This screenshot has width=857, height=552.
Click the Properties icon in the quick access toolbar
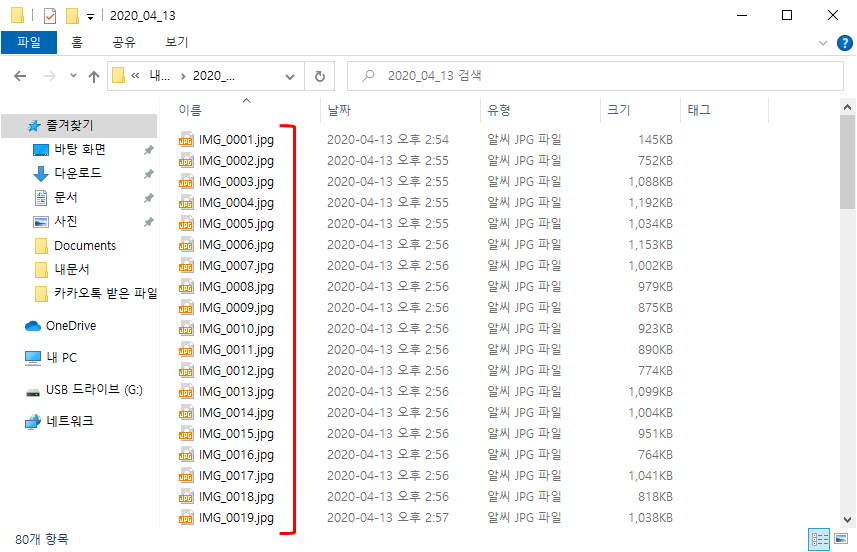(50, 16)
